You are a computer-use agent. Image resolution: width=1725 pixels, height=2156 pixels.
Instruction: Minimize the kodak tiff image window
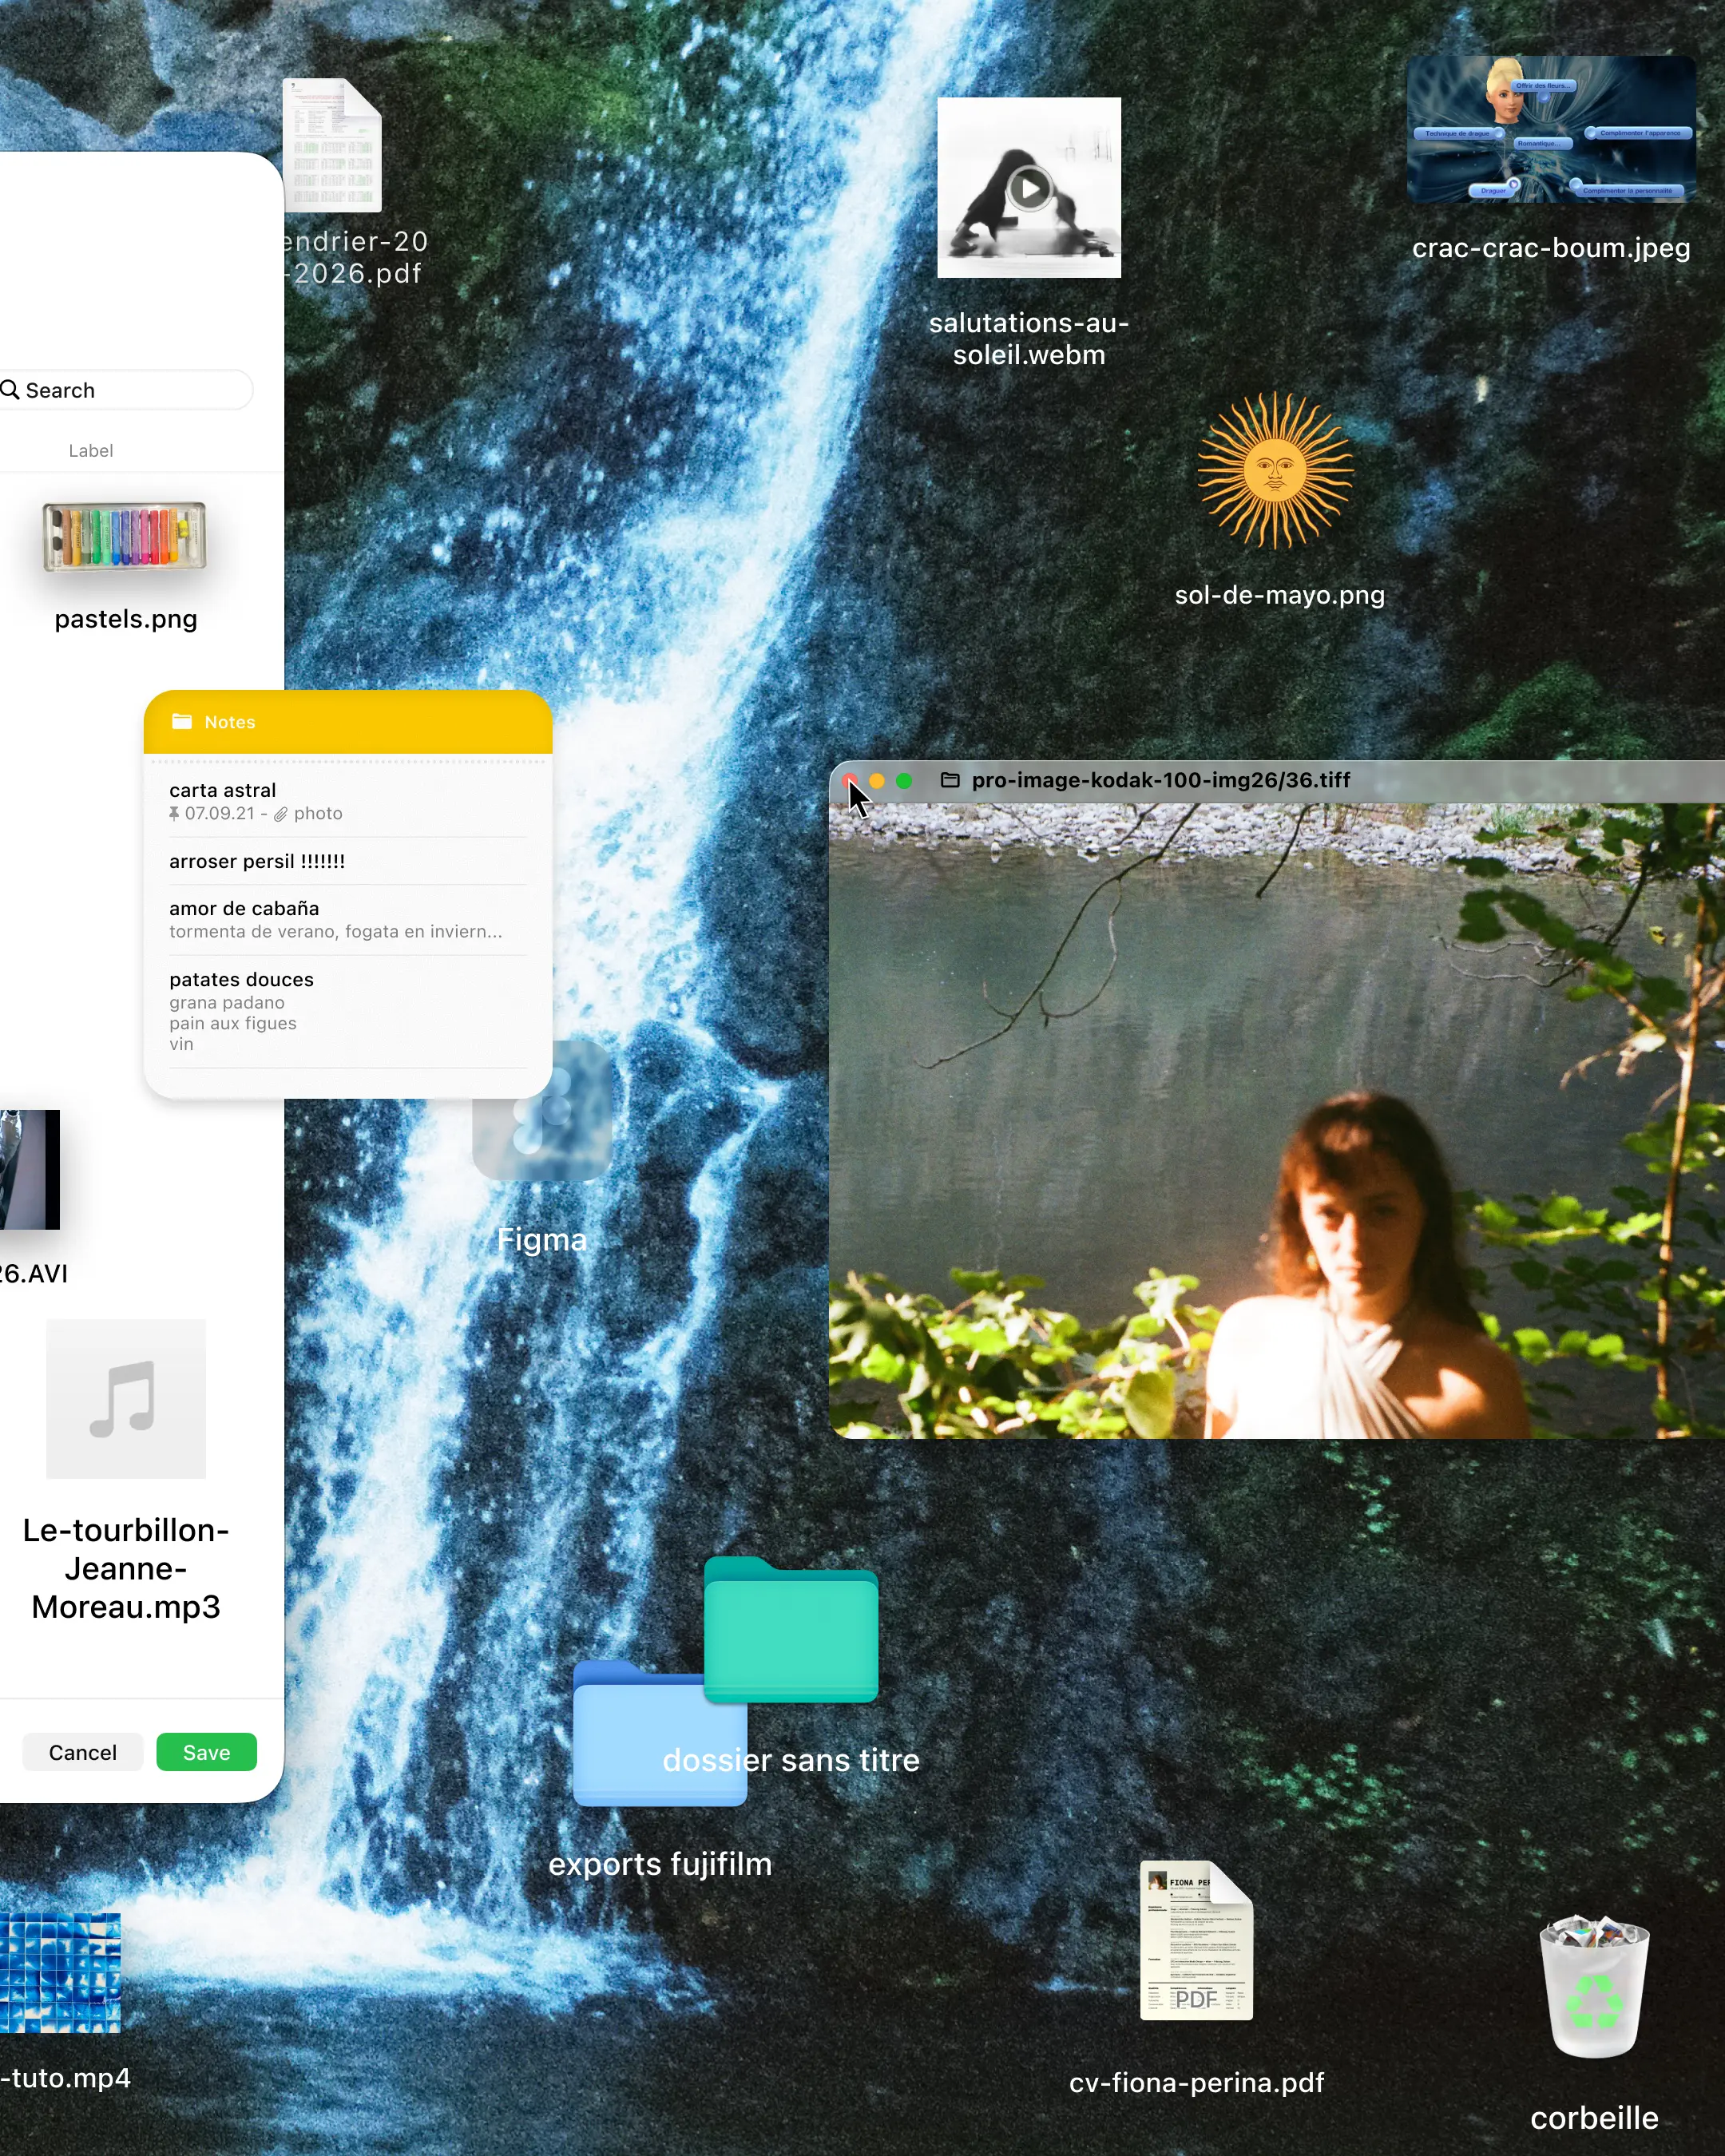click(x=877, y=781)
